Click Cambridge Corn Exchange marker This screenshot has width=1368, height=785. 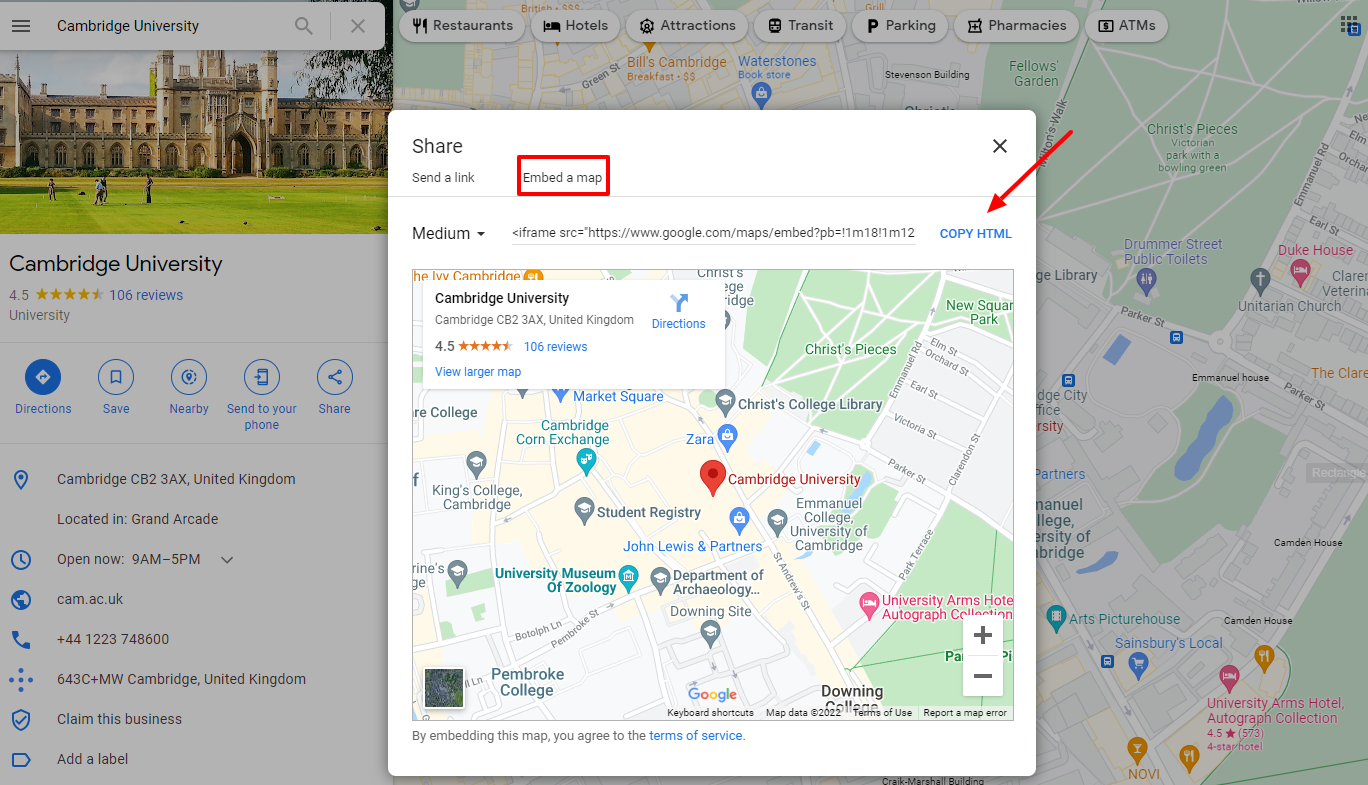587,461
